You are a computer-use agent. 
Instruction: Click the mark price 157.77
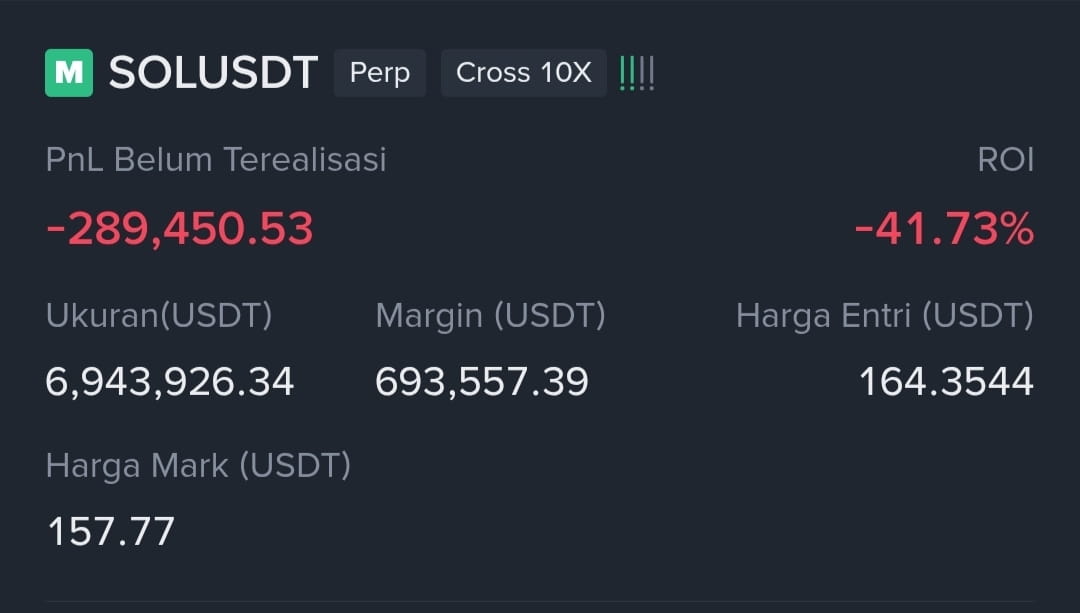pos(111,531)
